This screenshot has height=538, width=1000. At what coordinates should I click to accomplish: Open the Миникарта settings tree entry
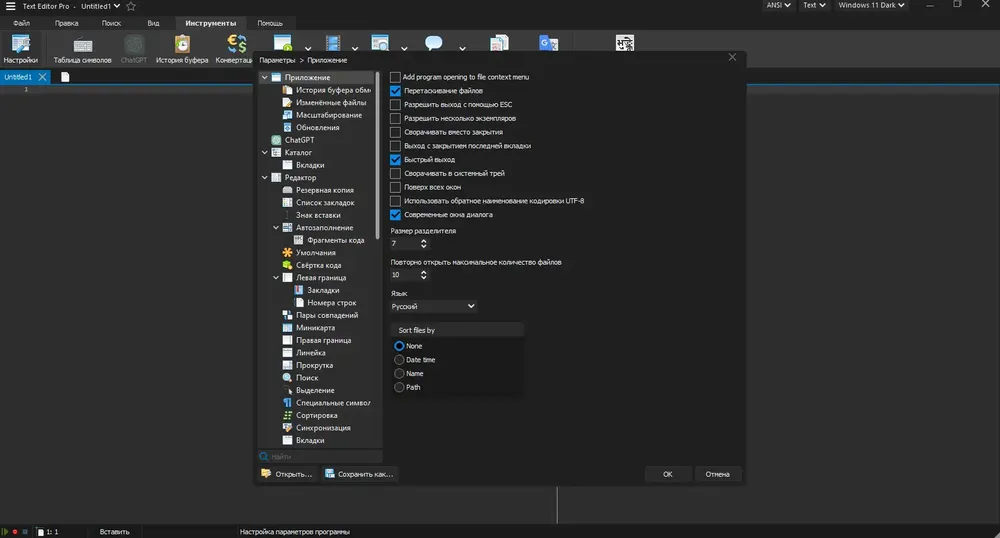315,328
